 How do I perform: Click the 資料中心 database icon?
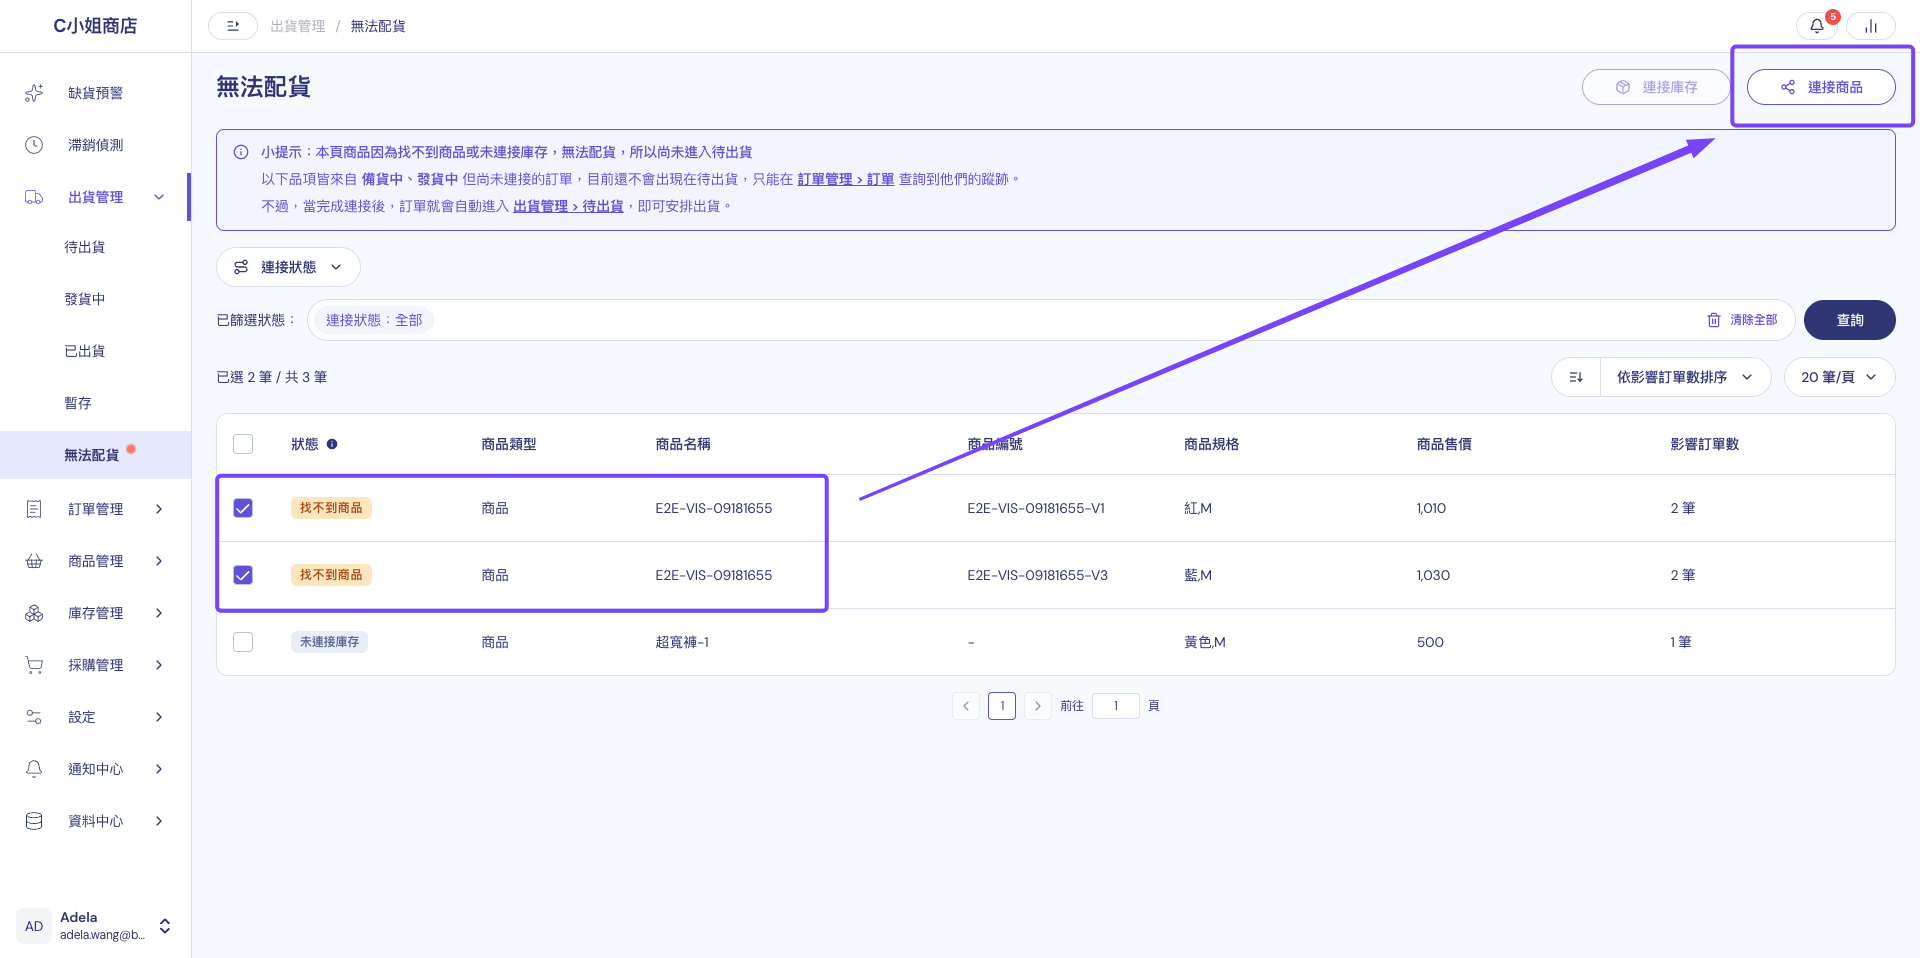tap(34, 821)
